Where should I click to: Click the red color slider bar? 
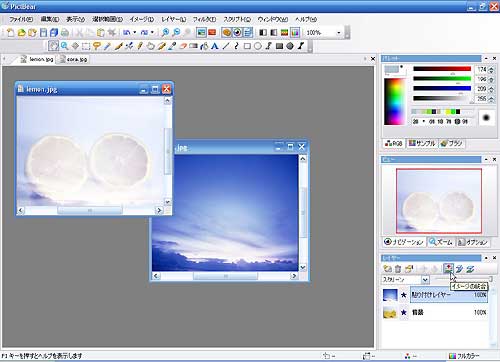coord(442,69)
